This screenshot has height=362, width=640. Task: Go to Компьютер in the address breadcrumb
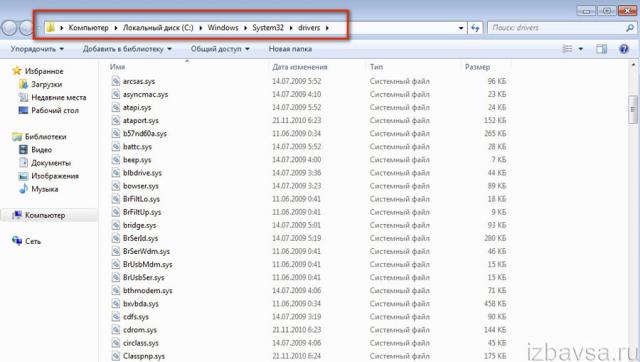89,28
